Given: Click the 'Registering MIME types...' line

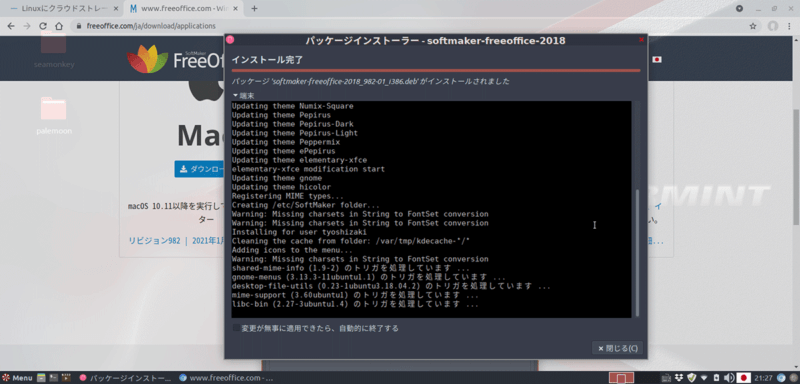Looking at the screenshot, I should (x=287, y=196).
